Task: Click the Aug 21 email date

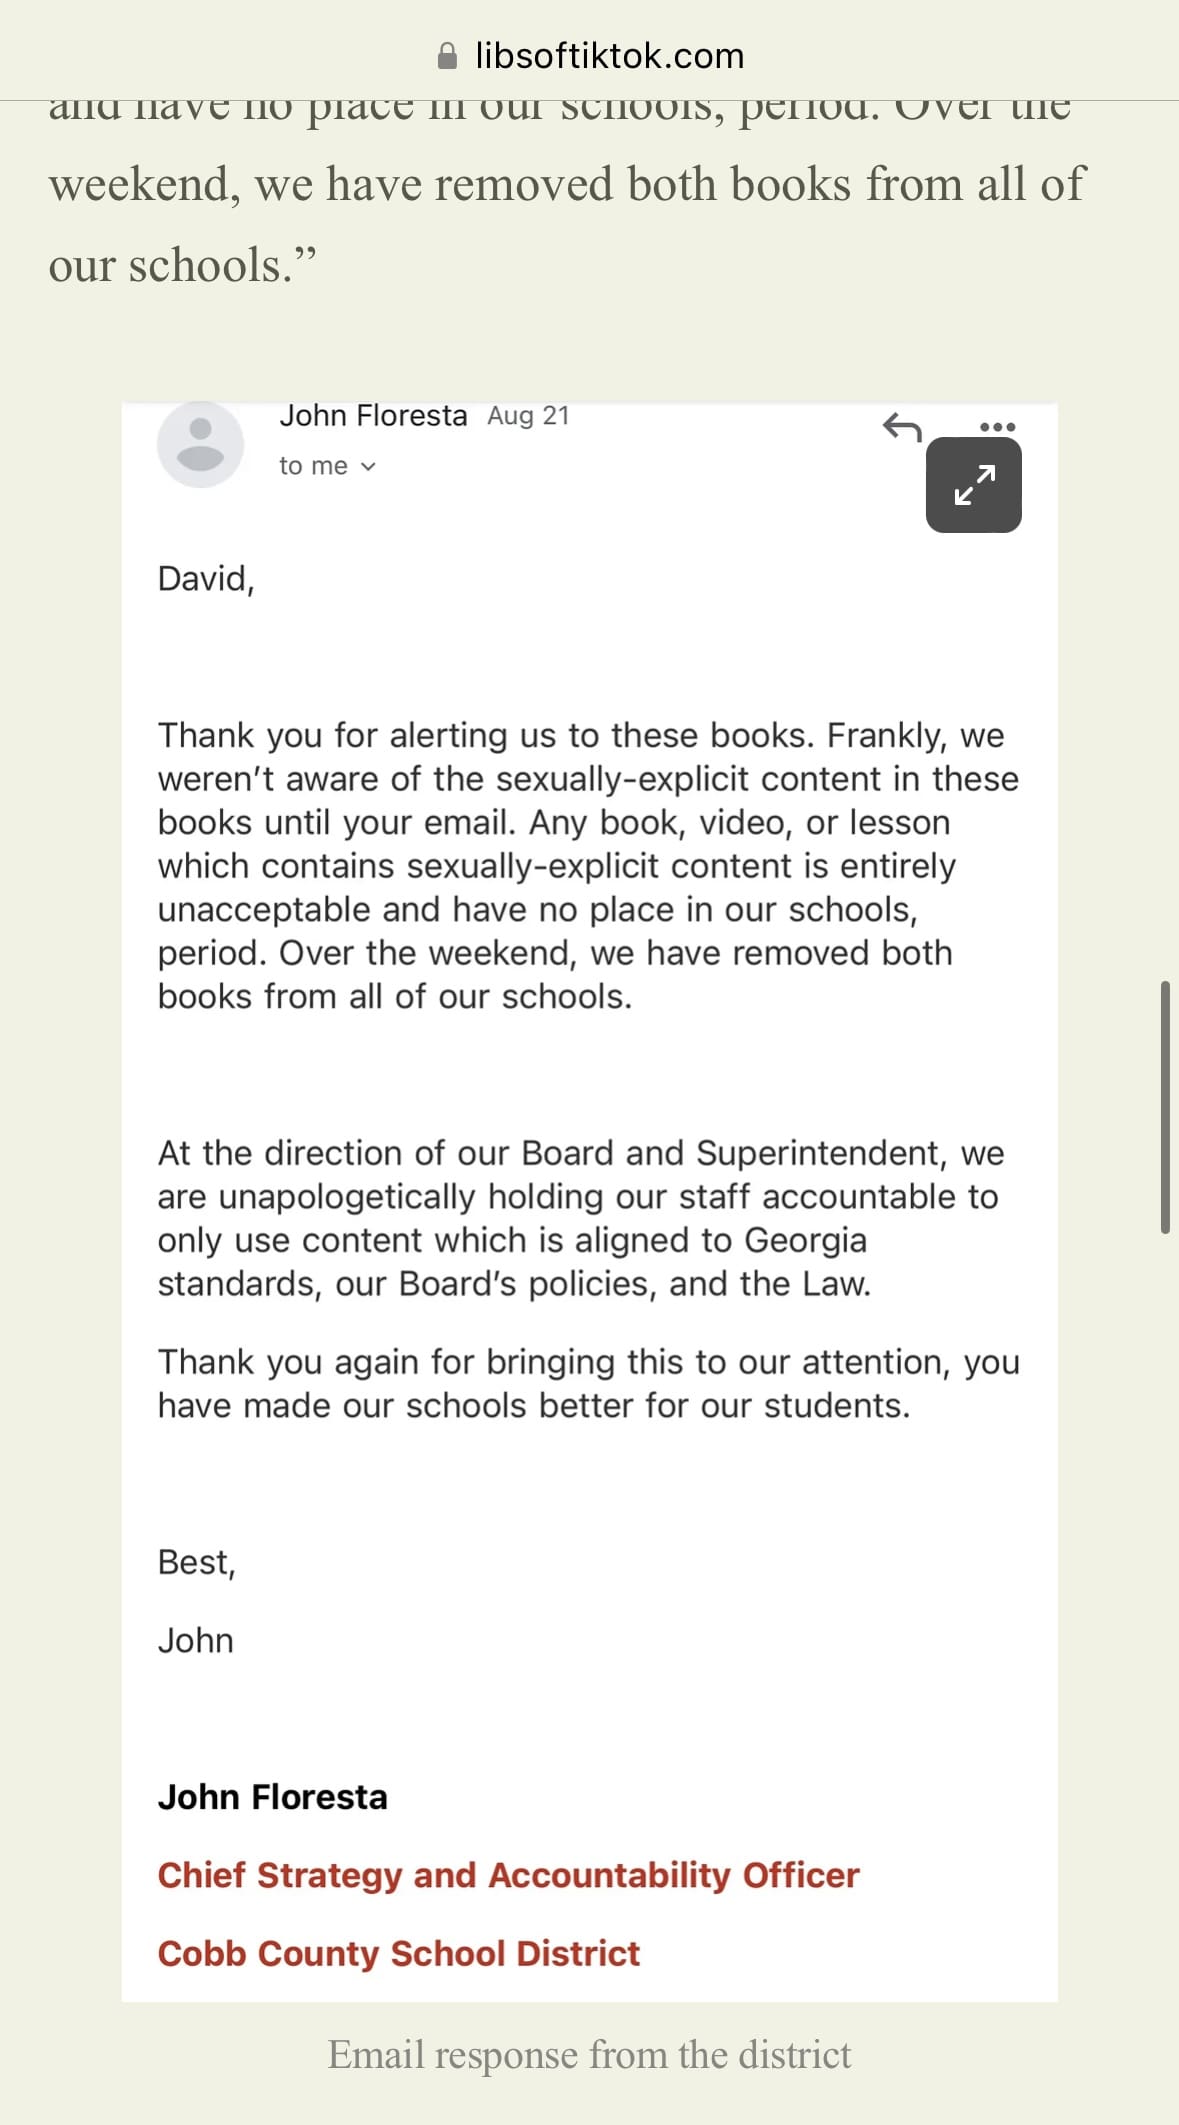Action: pyautogui.click(x=528, y=416)
